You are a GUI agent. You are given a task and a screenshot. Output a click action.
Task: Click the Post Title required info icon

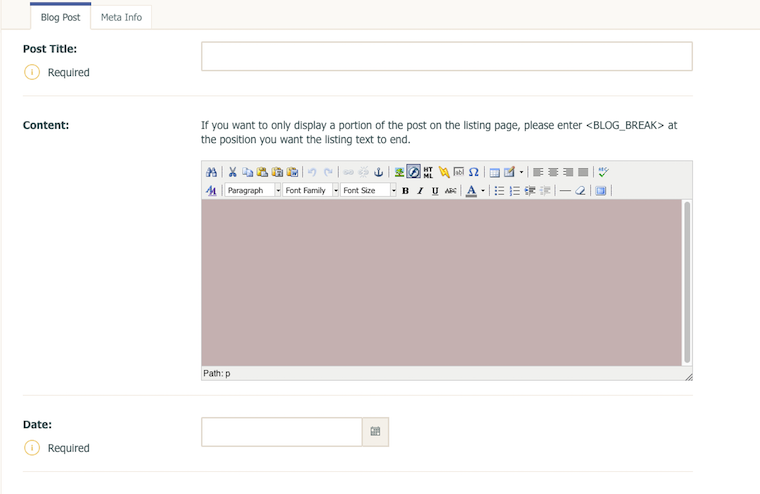pyautogui.click(x=32, y=72)
